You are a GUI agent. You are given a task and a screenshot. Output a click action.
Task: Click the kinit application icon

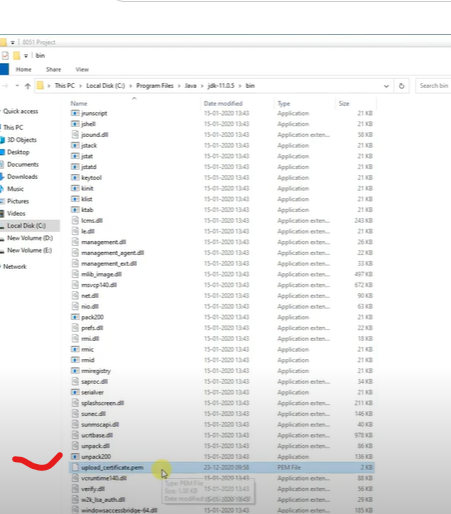tap(75, 188)
